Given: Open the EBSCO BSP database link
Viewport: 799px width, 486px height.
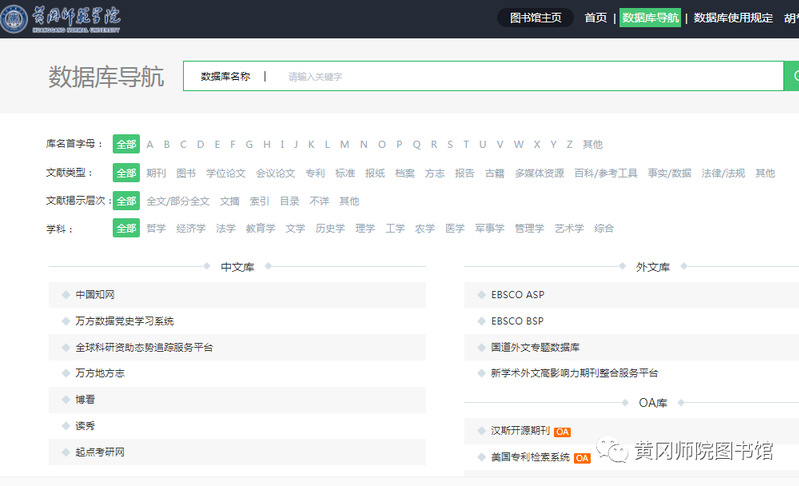Looking at the screenshot, I should coord(517,321).
